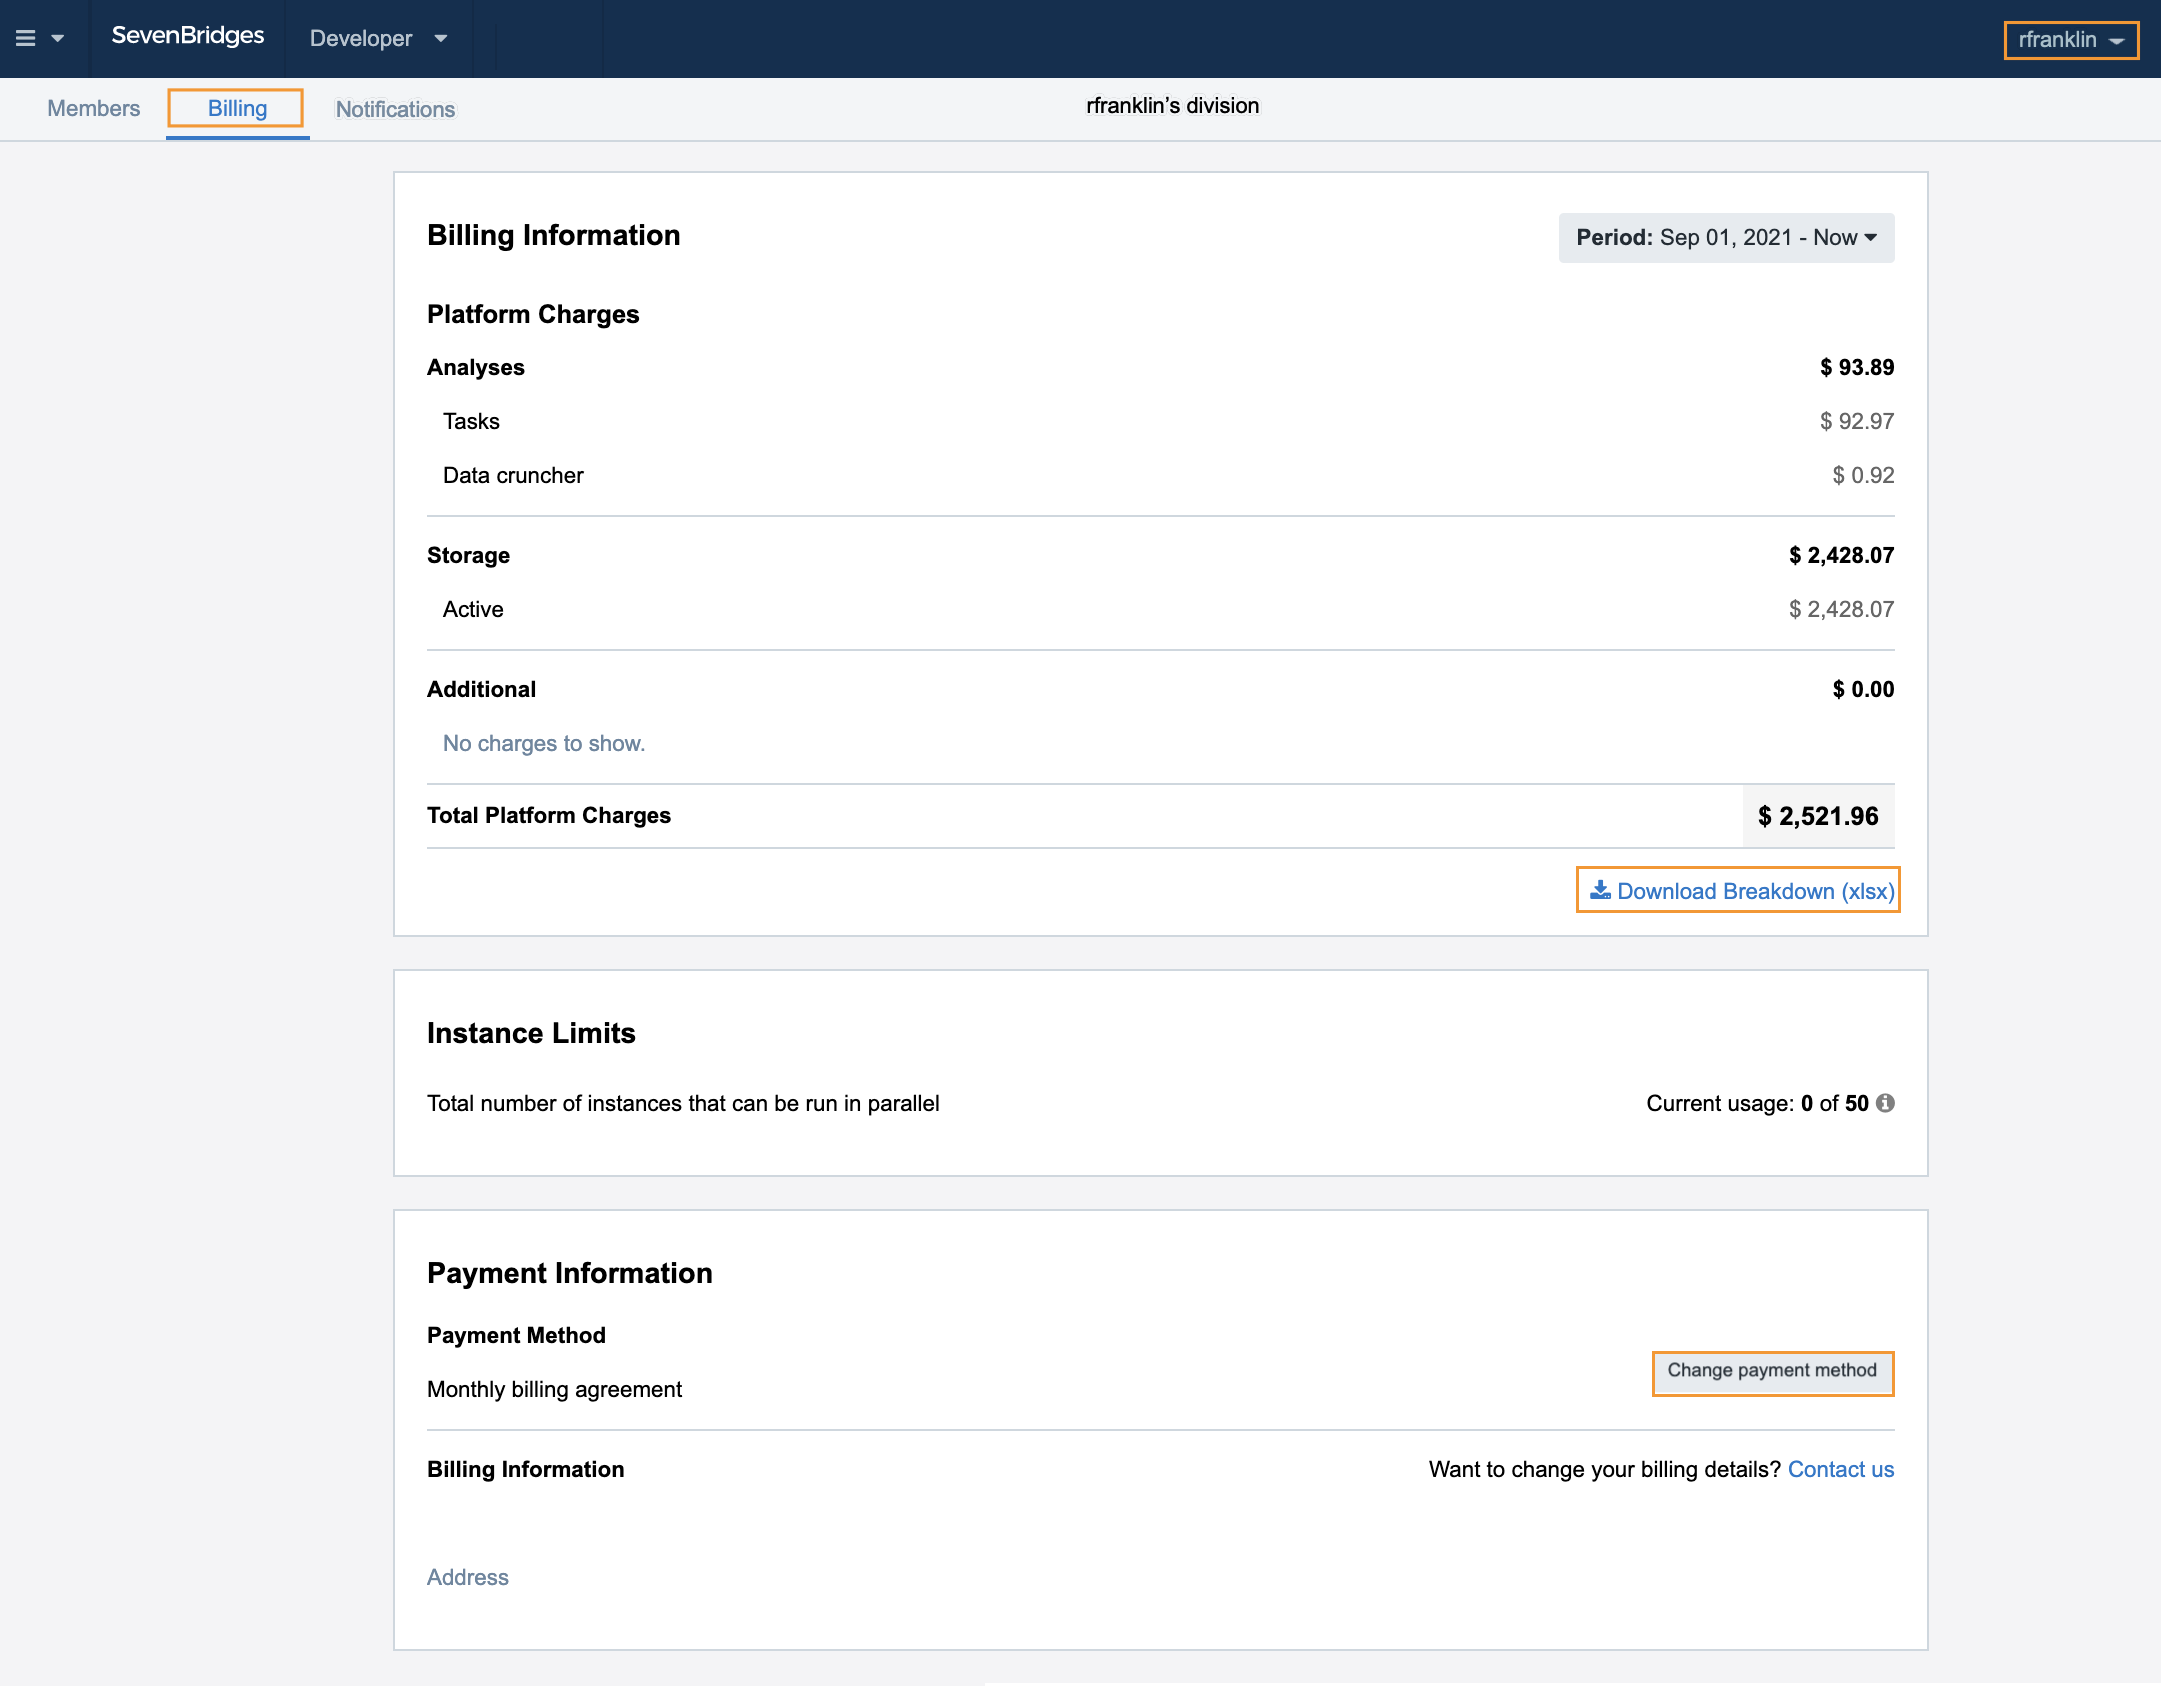This screenshot has height=1688, width=2161.
Task: Click the Tasks charge amount
Action: pos(1856,421)
